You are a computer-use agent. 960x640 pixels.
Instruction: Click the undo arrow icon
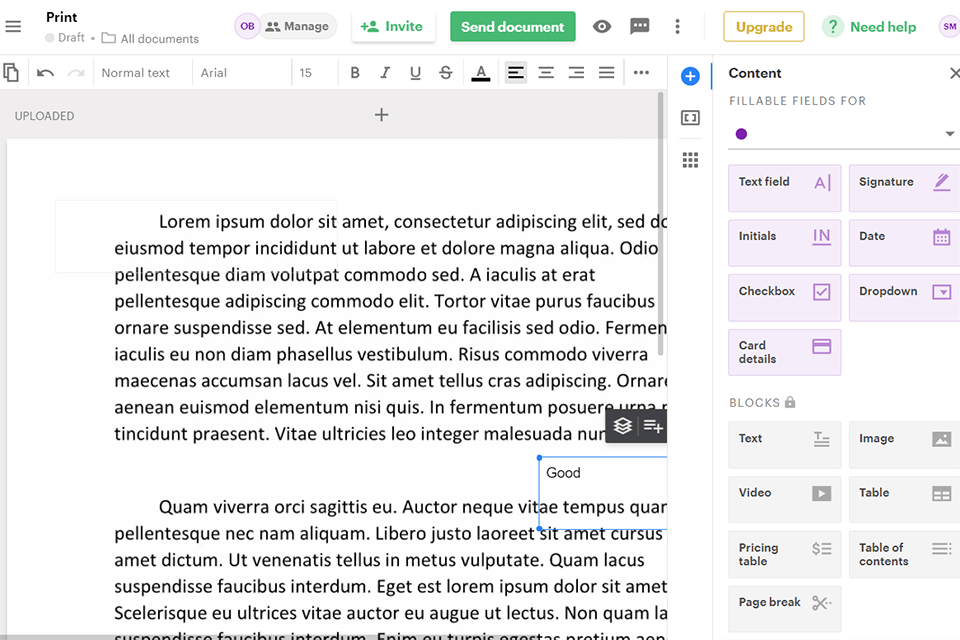click(45, 73)
